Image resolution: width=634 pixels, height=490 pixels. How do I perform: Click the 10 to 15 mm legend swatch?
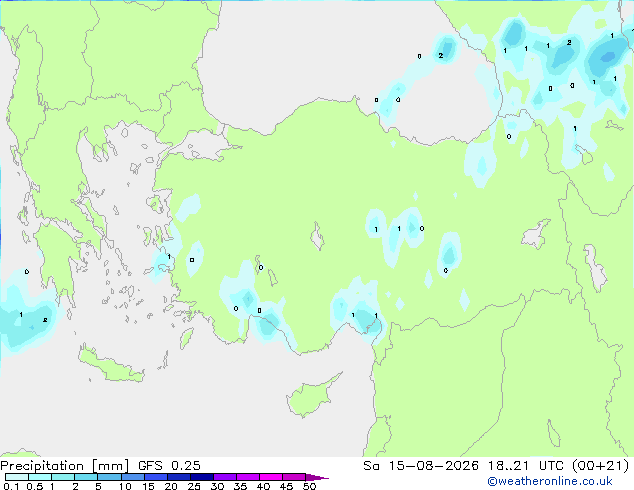point(132,477)
